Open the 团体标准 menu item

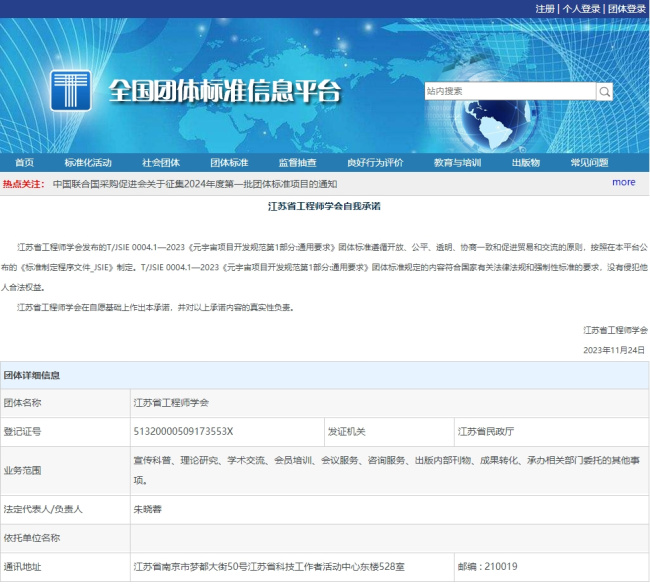point(229,162)
